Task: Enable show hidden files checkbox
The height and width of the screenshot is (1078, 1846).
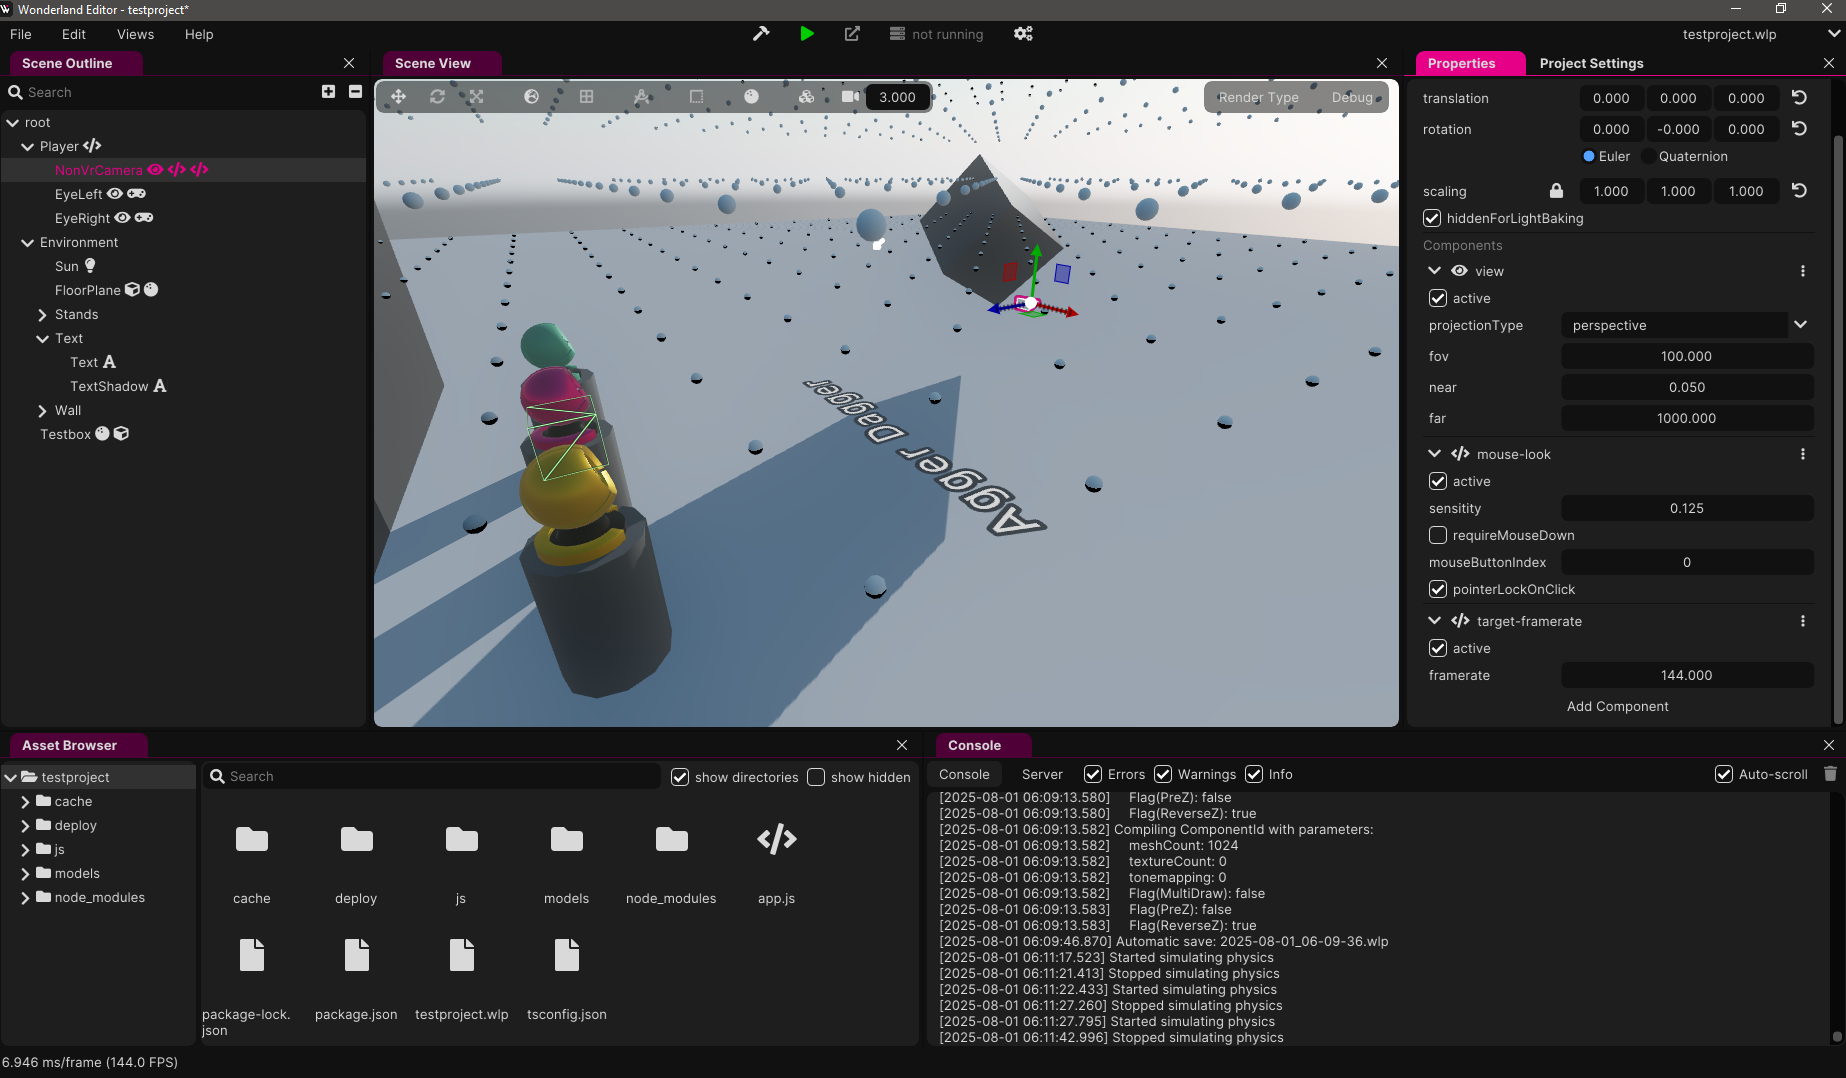Action: tap(816, 777)
